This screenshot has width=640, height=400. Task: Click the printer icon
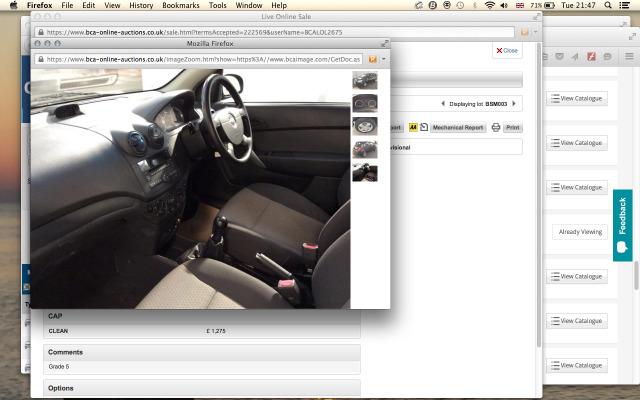496,127
